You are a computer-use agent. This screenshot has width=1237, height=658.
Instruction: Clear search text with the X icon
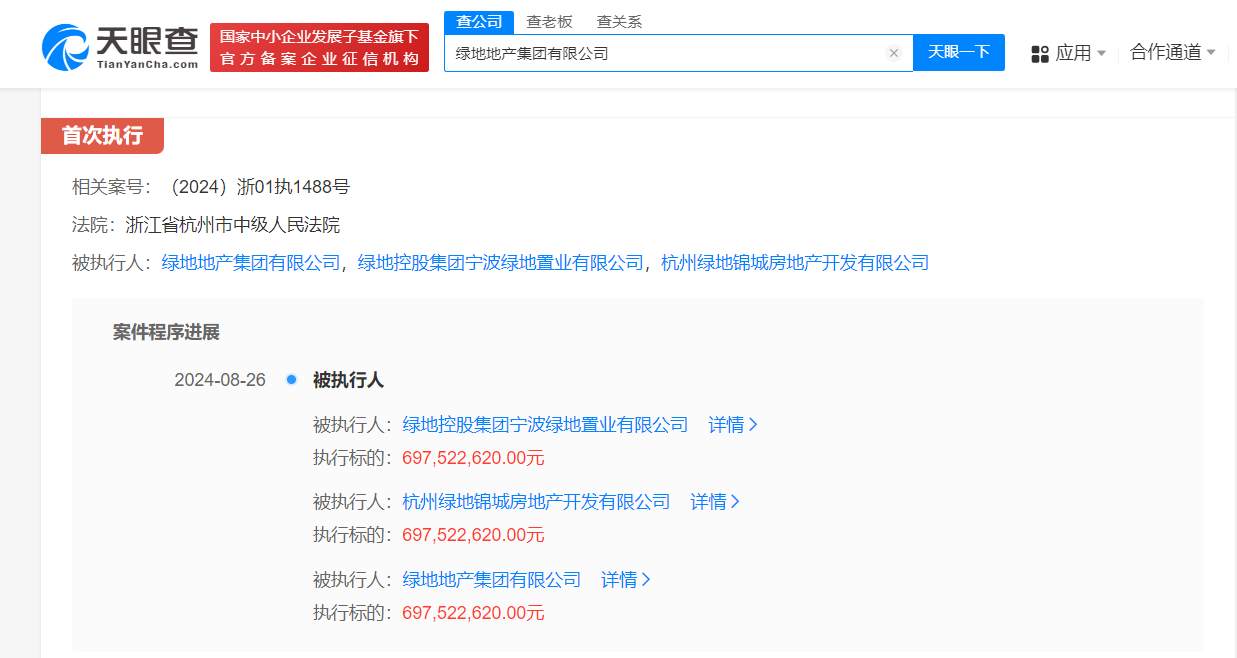pyautogui.click(x=893, y=53)
